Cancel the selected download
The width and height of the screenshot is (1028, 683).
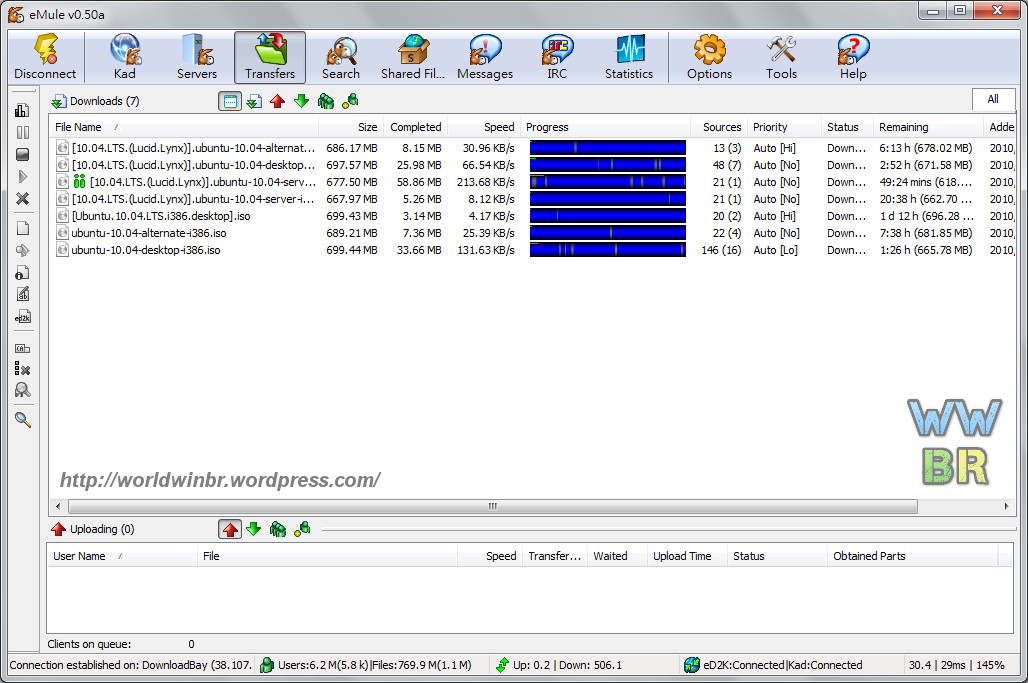pos(22,198)
